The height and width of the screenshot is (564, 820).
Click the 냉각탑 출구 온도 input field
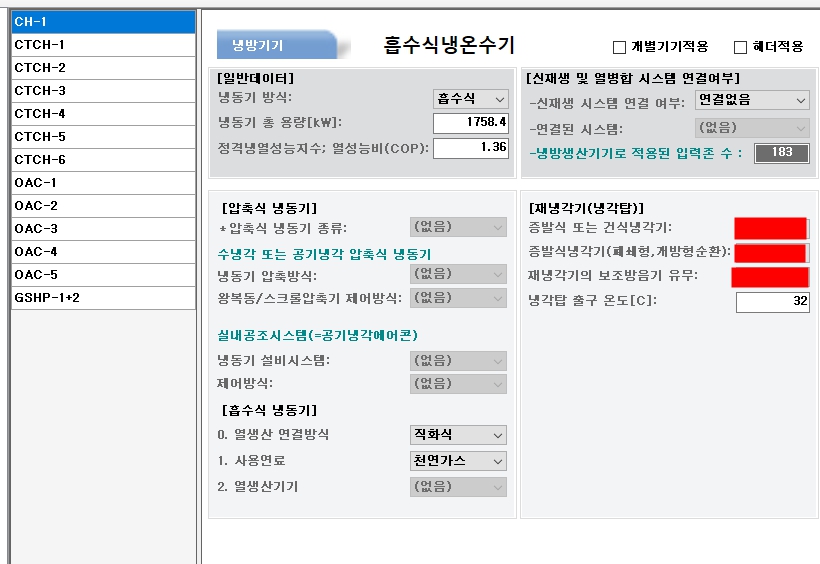point(772,302)
